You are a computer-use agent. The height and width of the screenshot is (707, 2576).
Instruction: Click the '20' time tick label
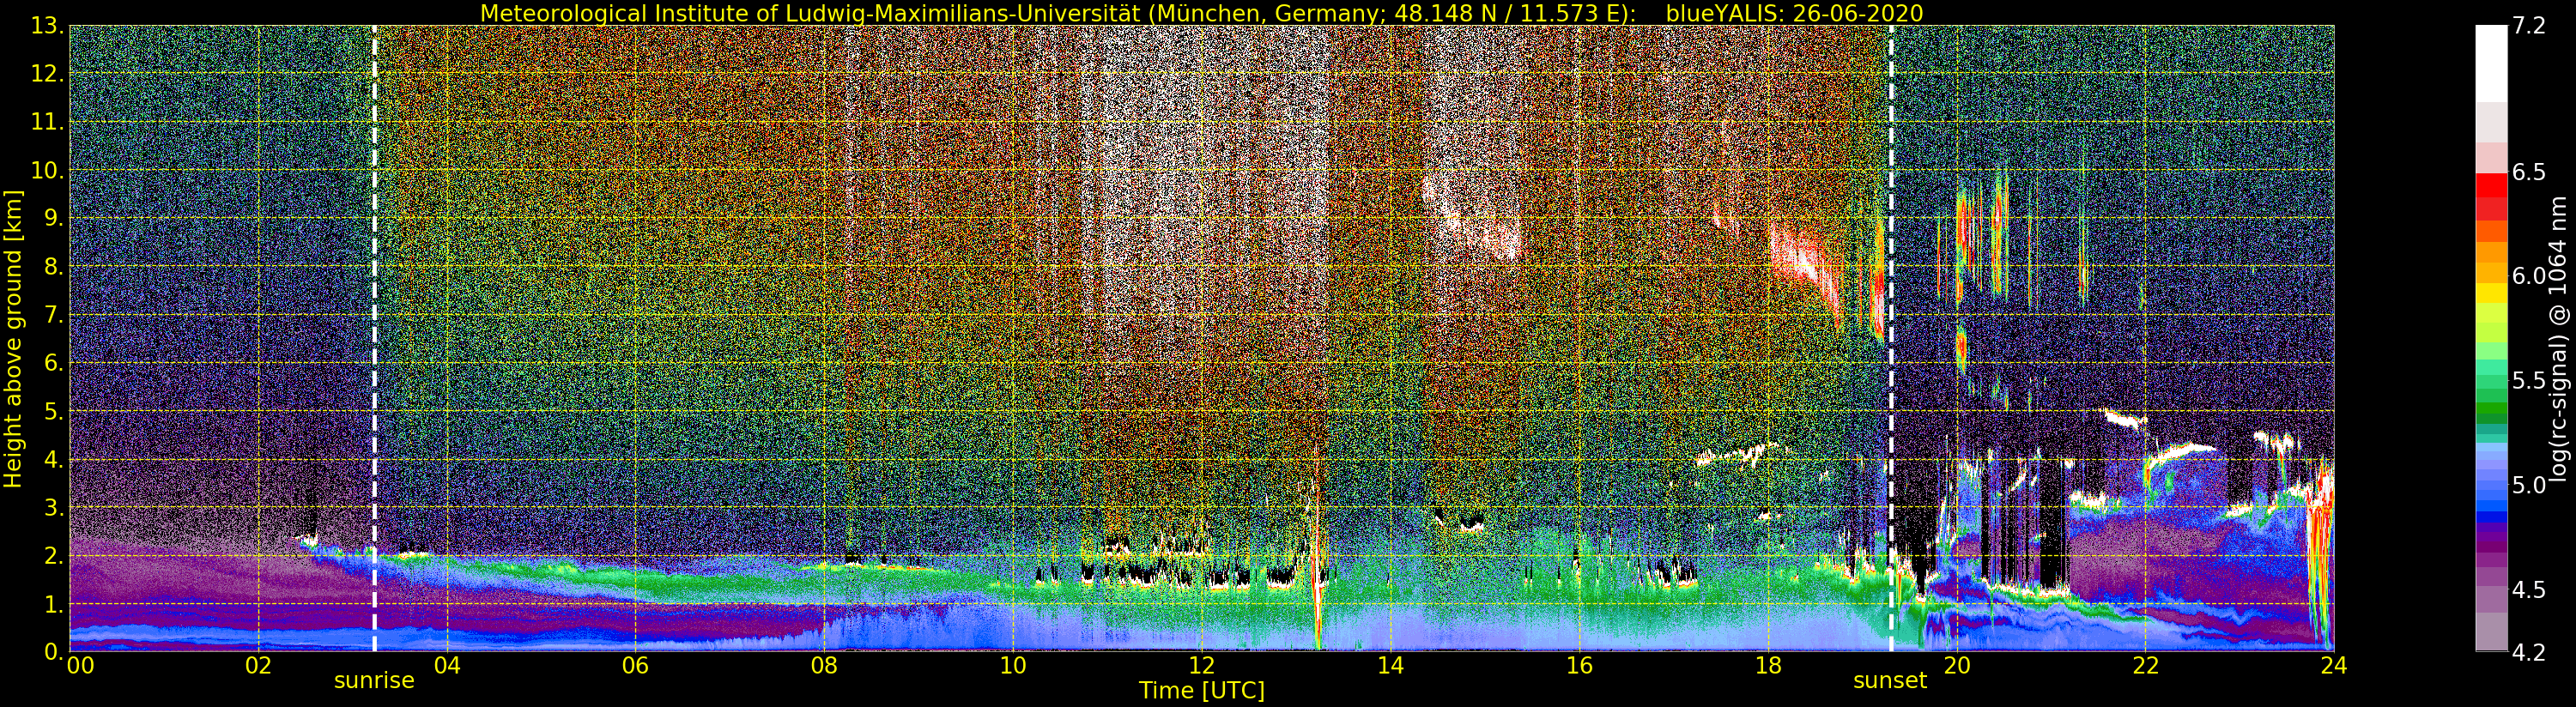pos(1957,665)
